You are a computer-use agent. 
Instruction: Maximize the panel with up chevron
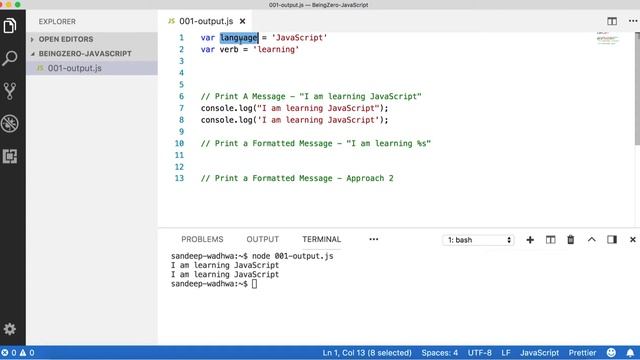coord(591,240)
